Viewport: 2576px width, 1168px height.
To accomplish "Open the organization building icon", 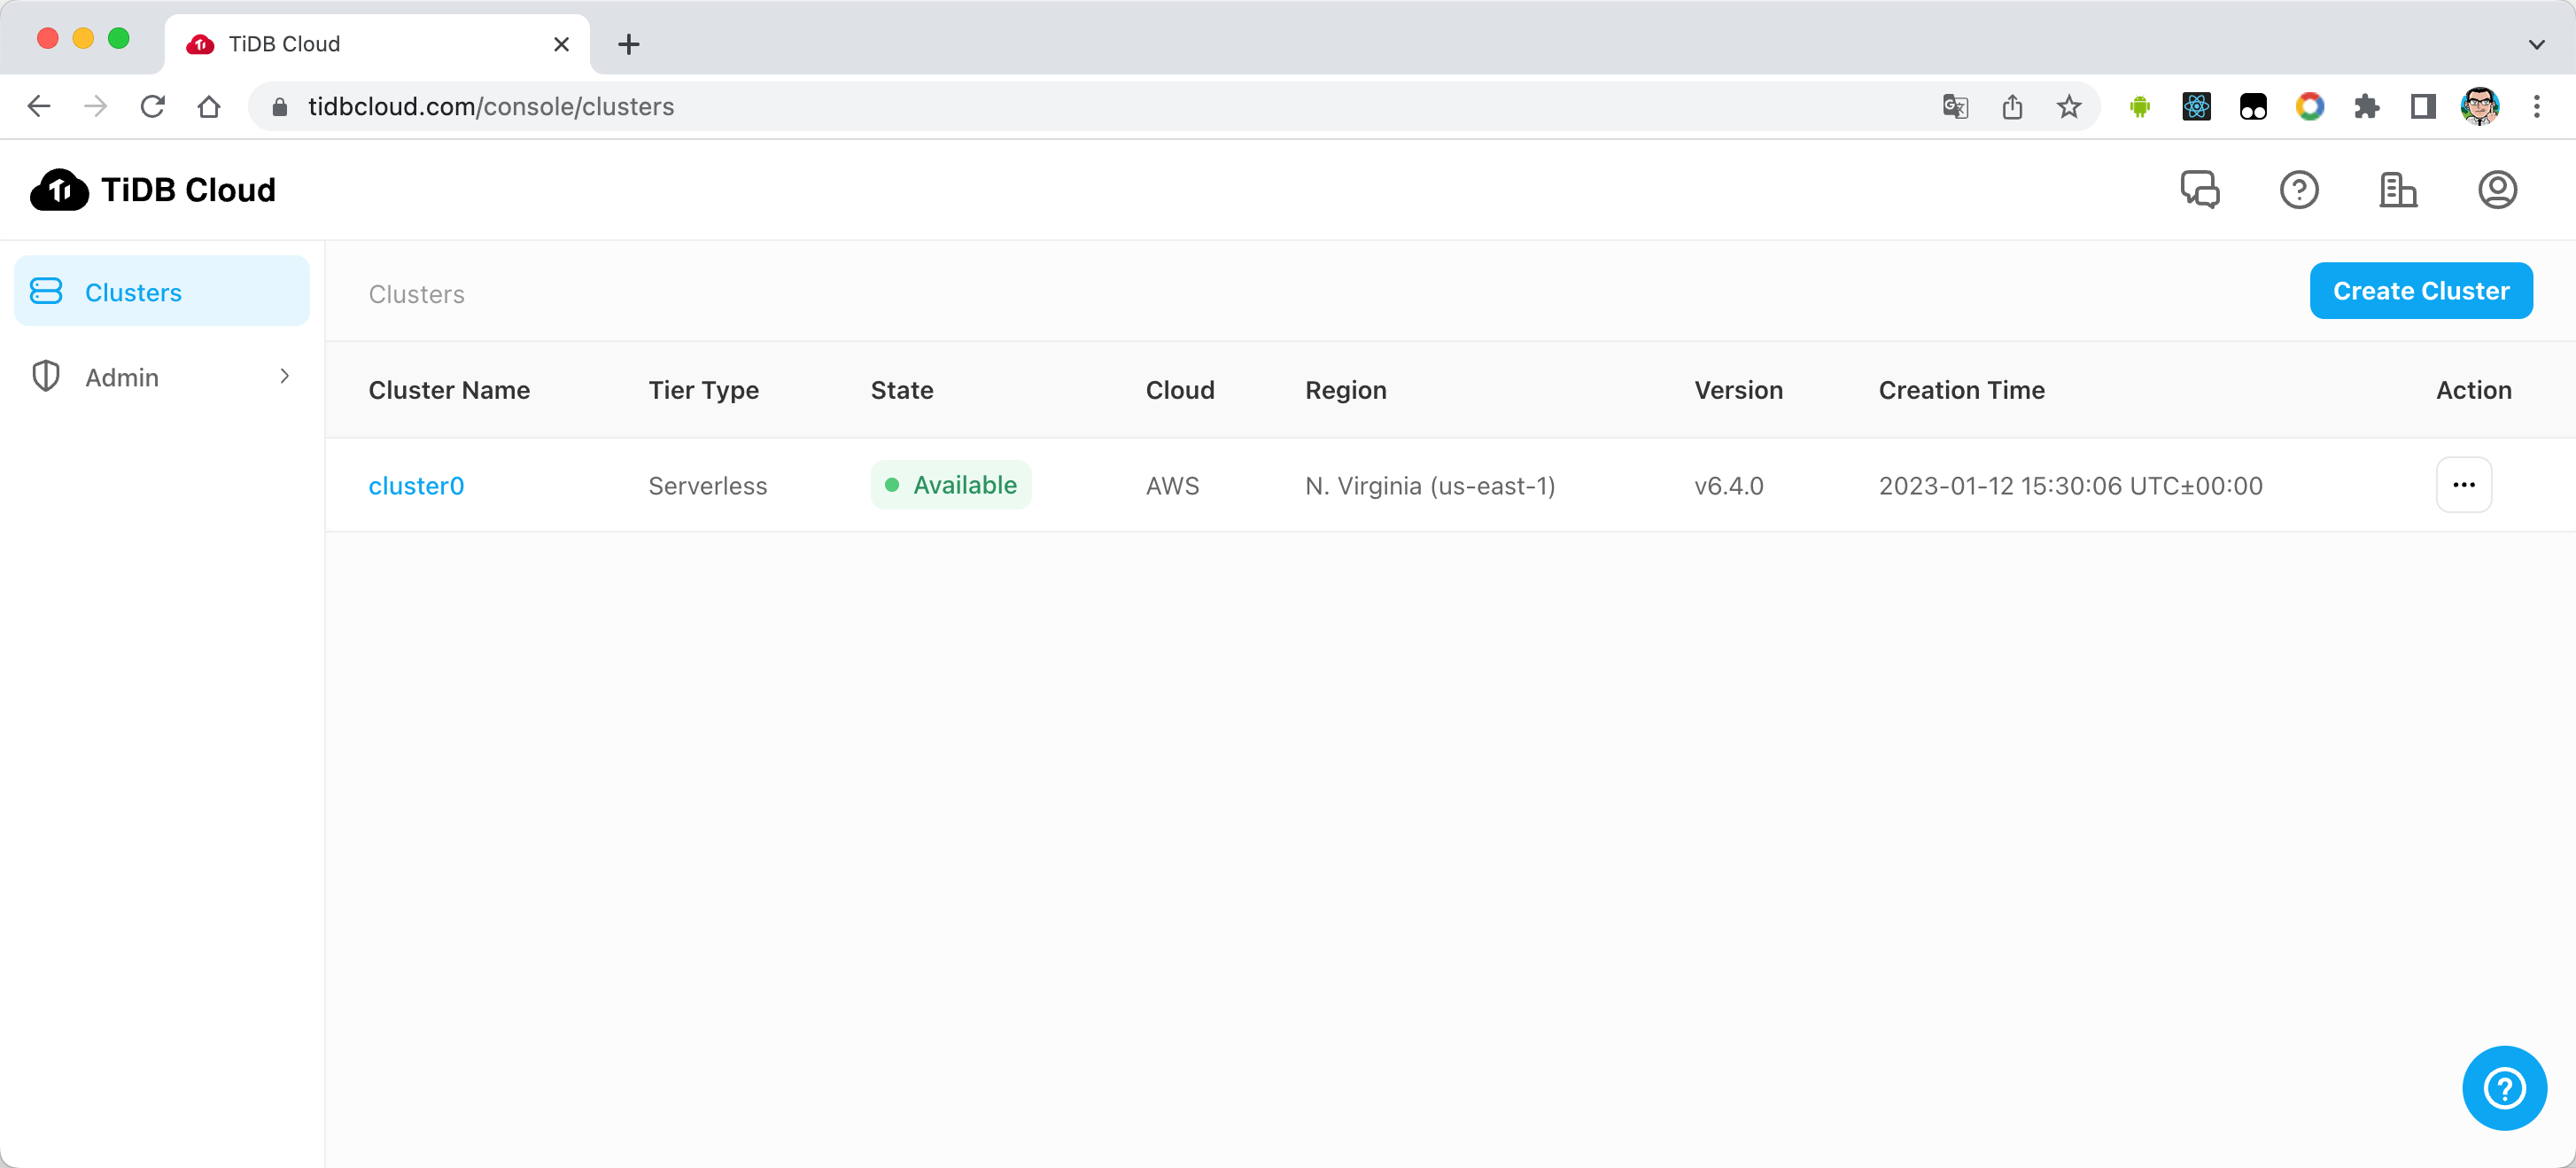I will 2397,189.
